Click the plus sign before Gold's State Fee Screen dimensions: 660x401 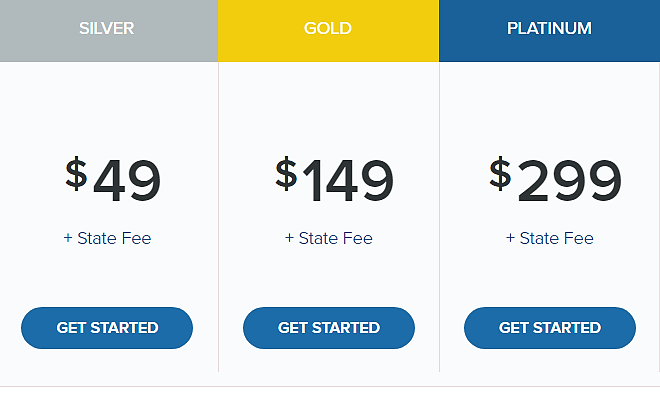coord(289,238)
